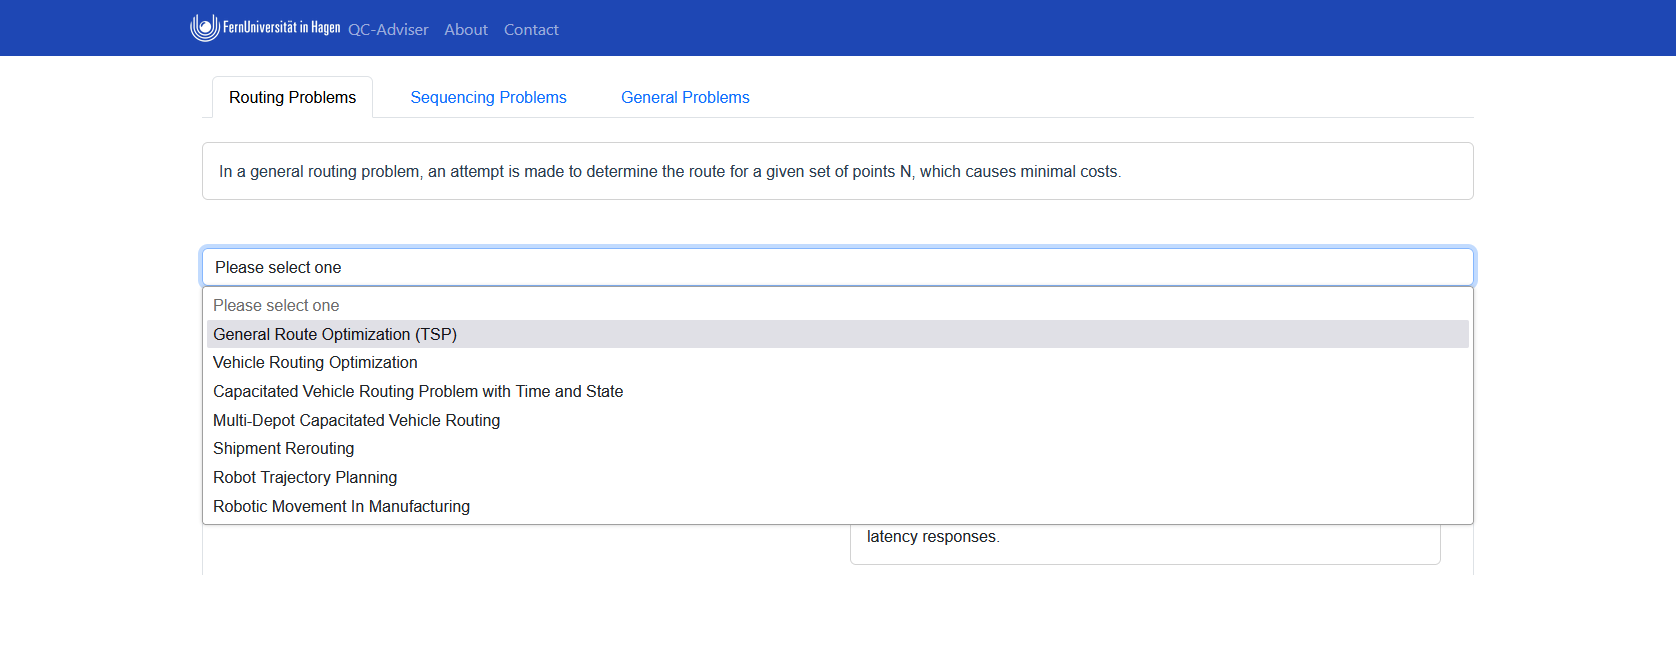Select General Route Optimization (TSP)
Screen dimensions: 1676x661
(x=335, y=334)
